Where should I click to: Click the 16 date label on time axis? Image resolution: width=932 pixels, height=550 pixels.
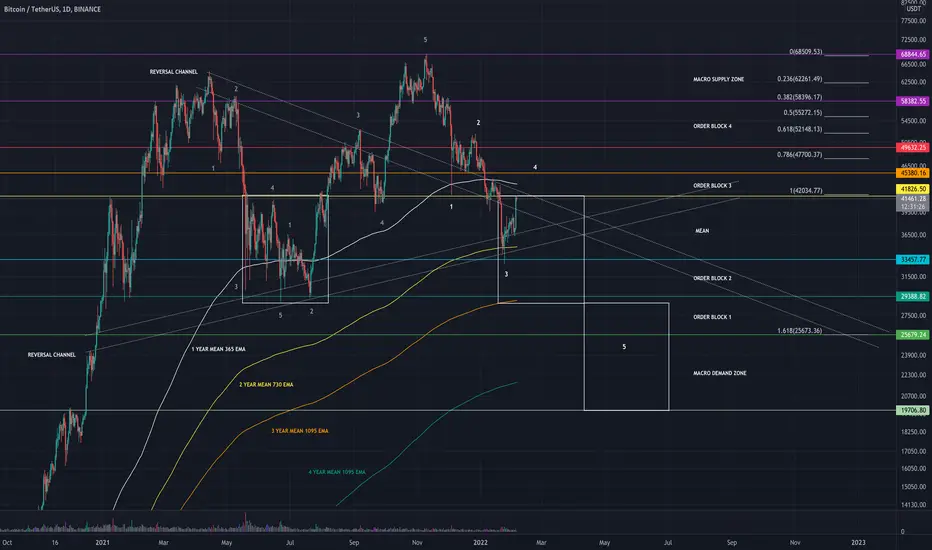point(55,542)
